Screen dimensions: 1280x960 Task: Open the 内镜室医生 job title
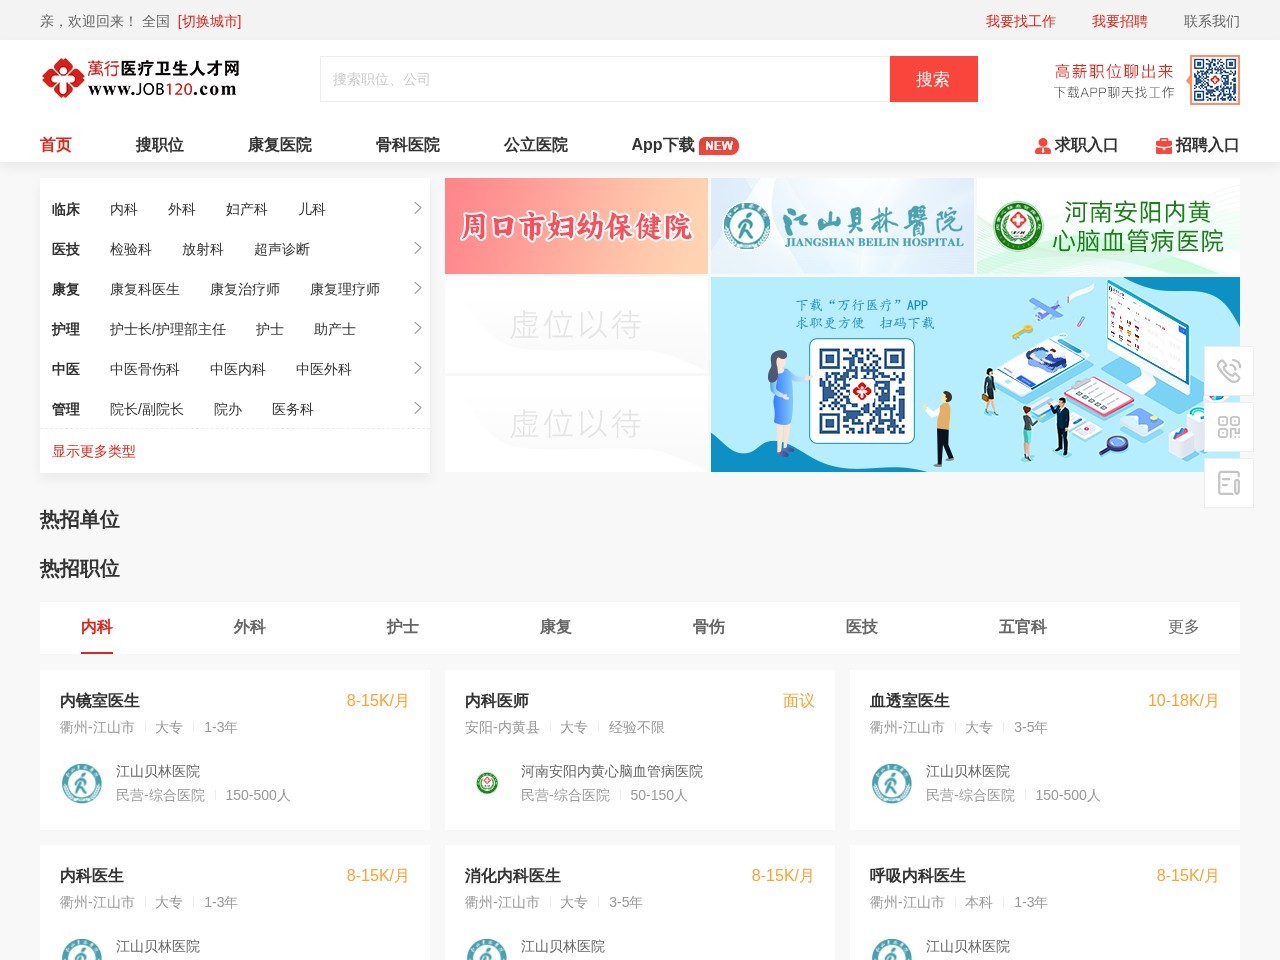click(100, 701)
